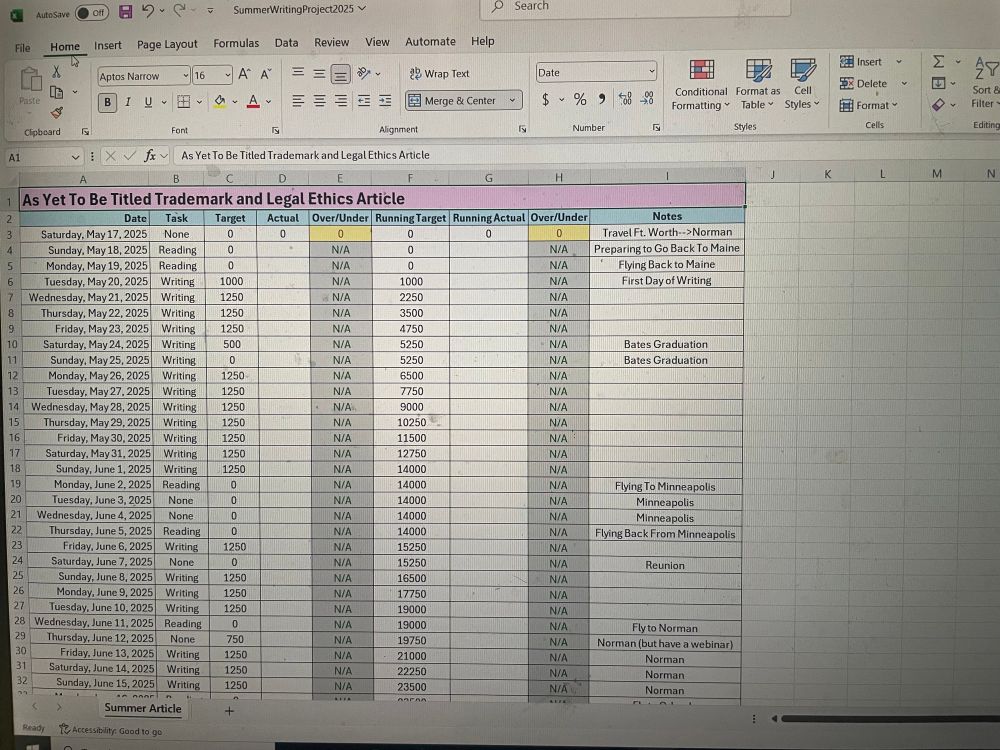Image resolution: width=1000 pixels, height=750 pixels.
Task: Click the Align Left icon
Action: (x=298, y=101)
